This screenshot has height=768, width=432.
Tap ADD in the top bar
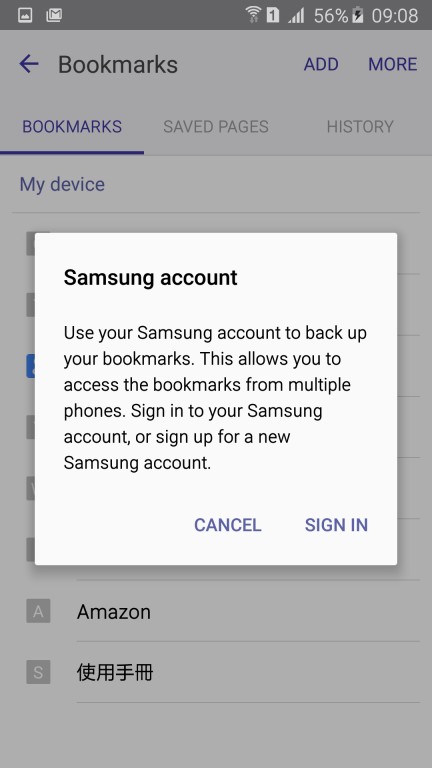point(321,64)
